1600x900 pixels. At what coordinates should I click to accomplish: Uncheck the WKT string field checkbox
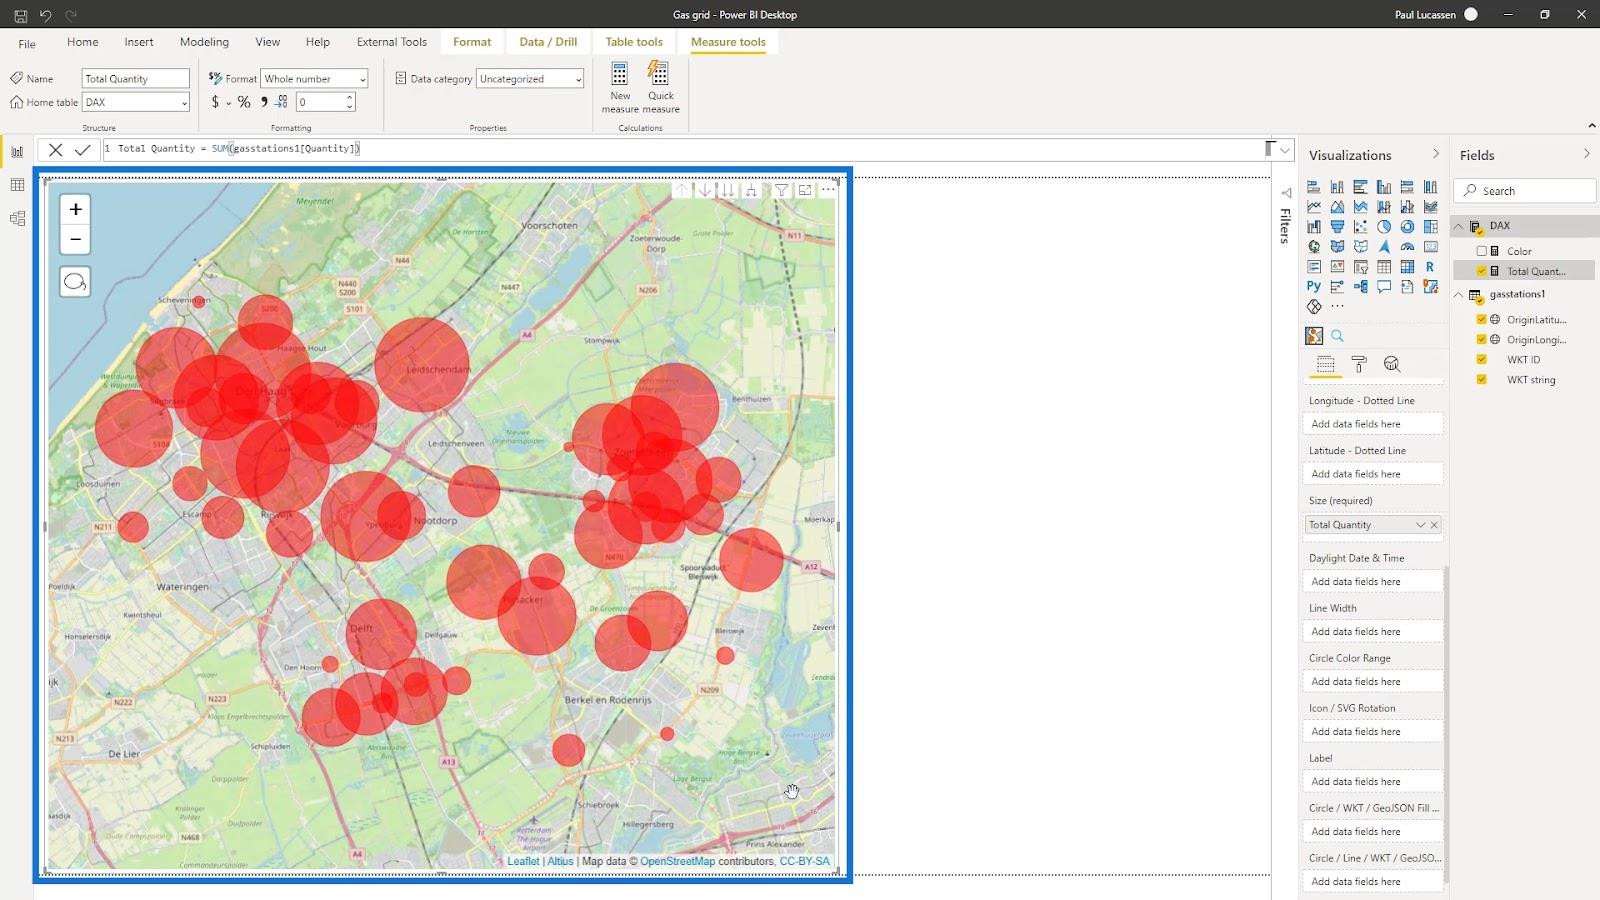pyautogui.click(x=1482, y=379)
